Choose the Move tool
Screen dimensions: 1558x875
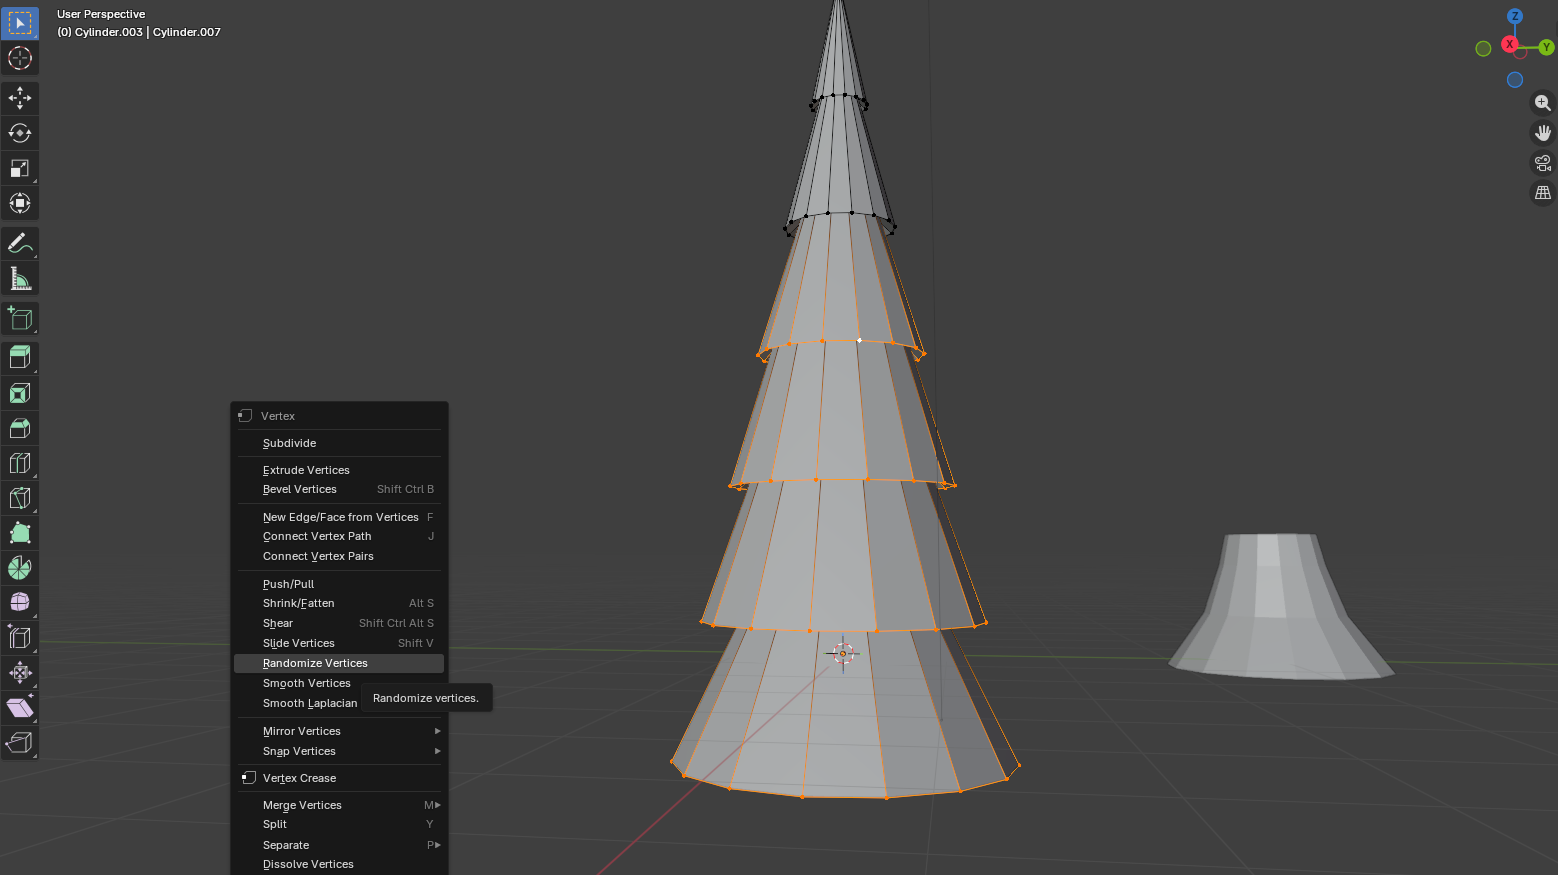[x=20, y=98]
